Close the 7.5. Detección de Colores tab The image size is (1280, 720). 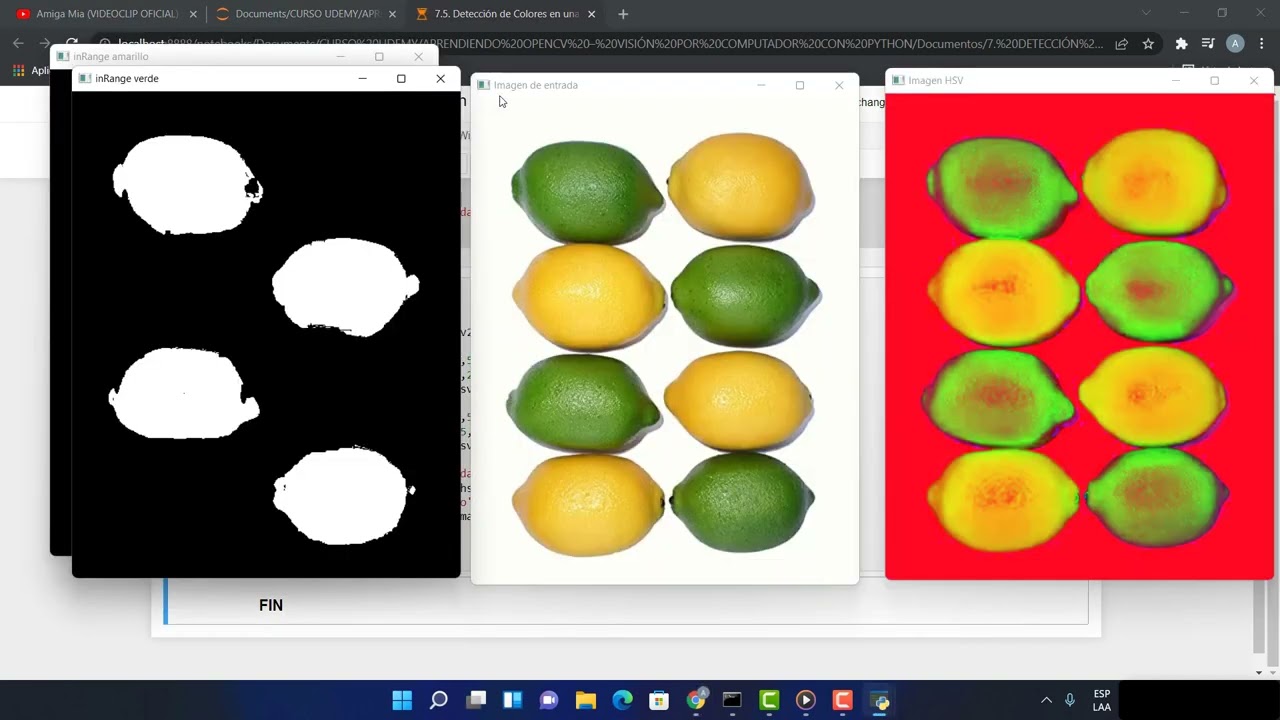592,14
